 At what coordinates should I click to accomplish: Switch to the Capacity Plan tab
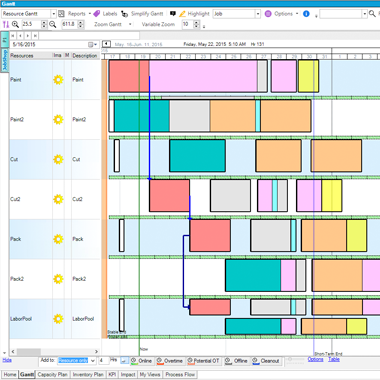coord(52,375)
